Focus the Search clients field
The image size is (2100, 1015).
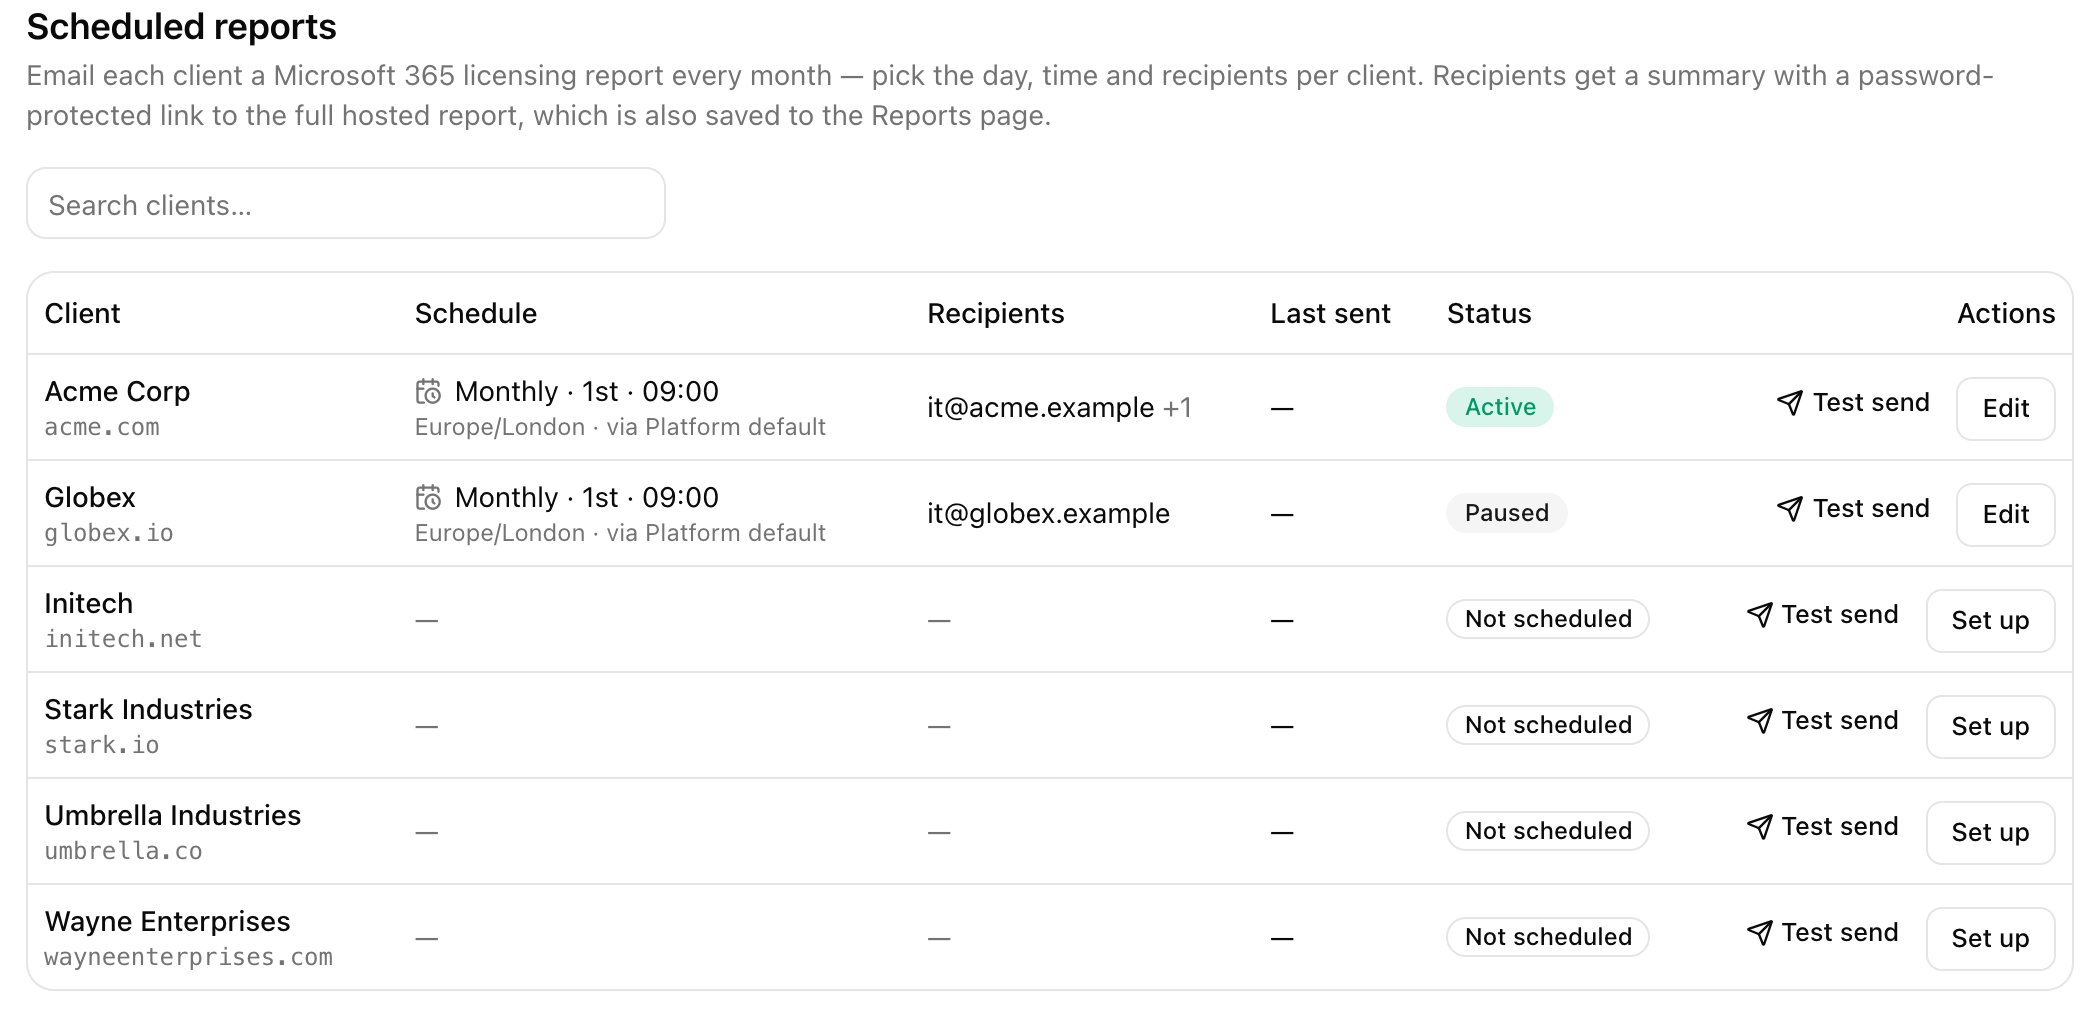(346, 204)
